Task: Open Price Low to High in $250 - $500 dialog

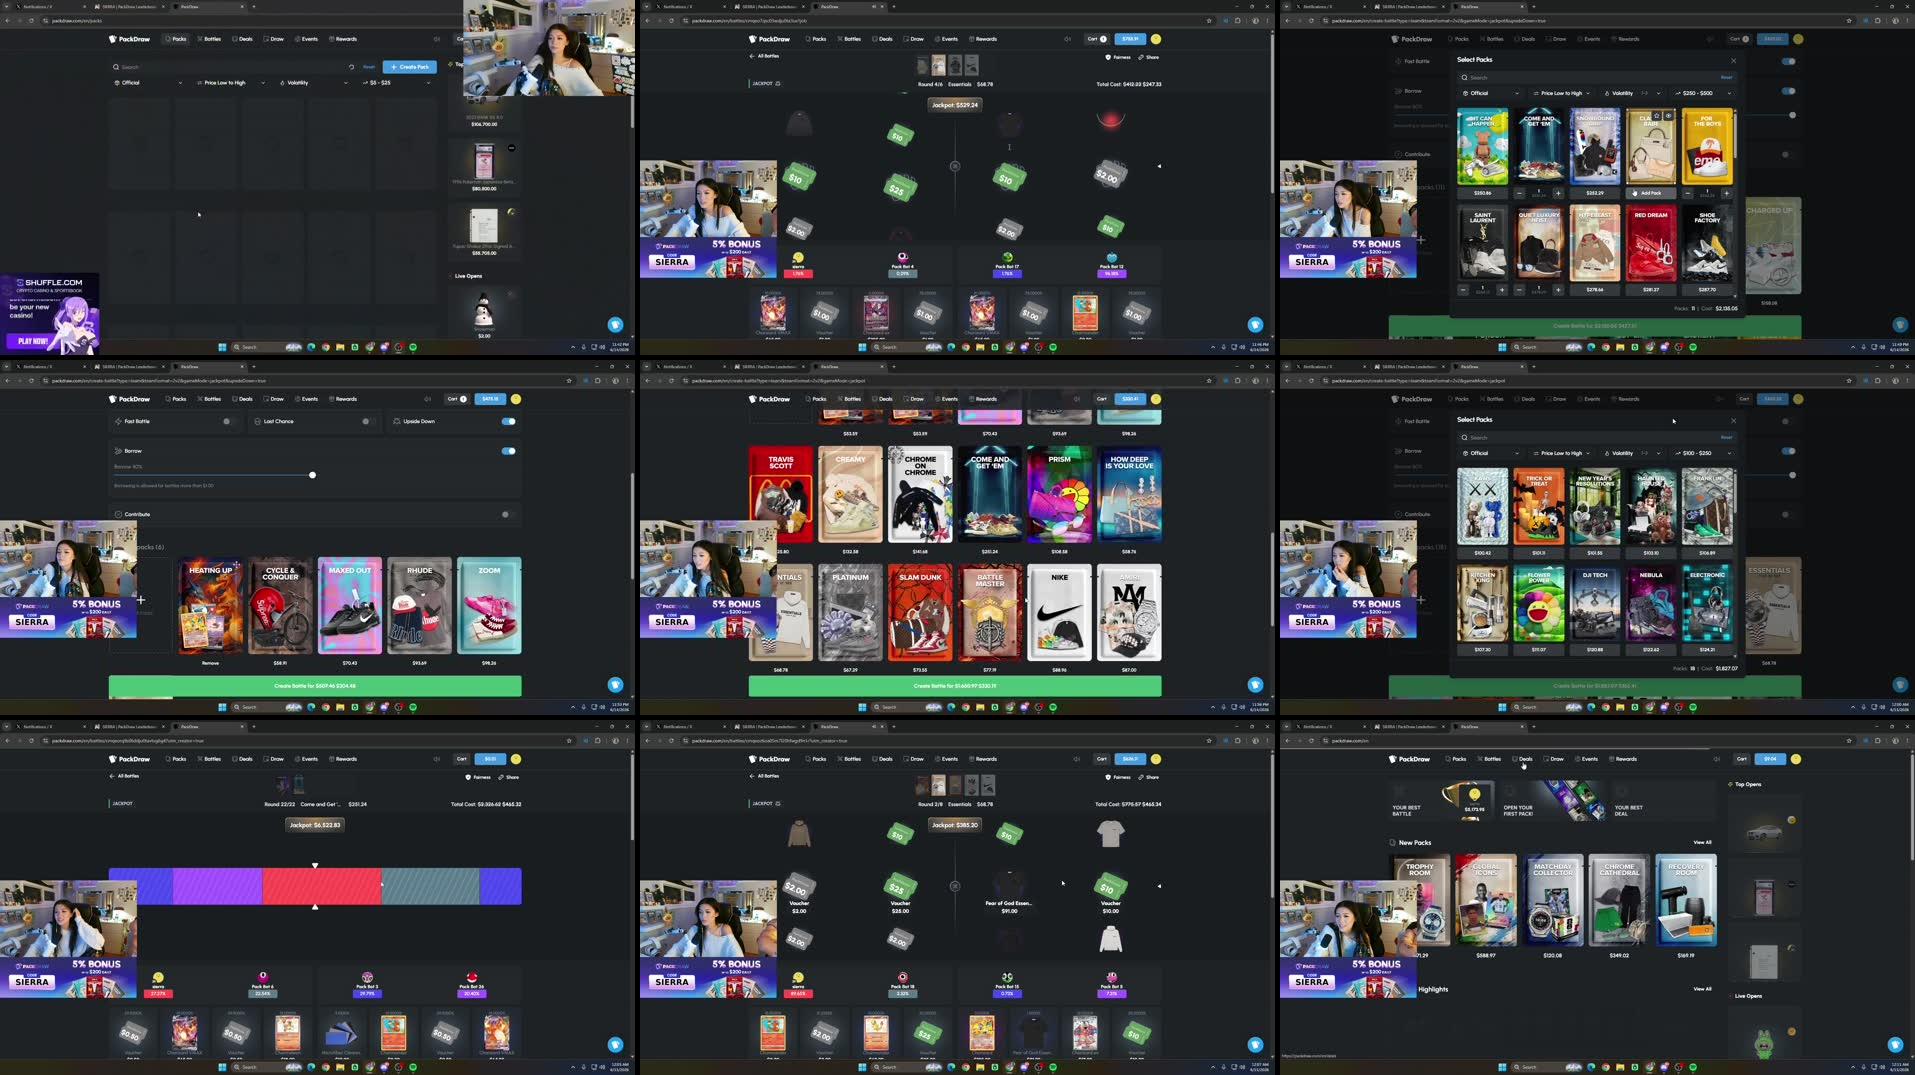Action: point(1561,93)
